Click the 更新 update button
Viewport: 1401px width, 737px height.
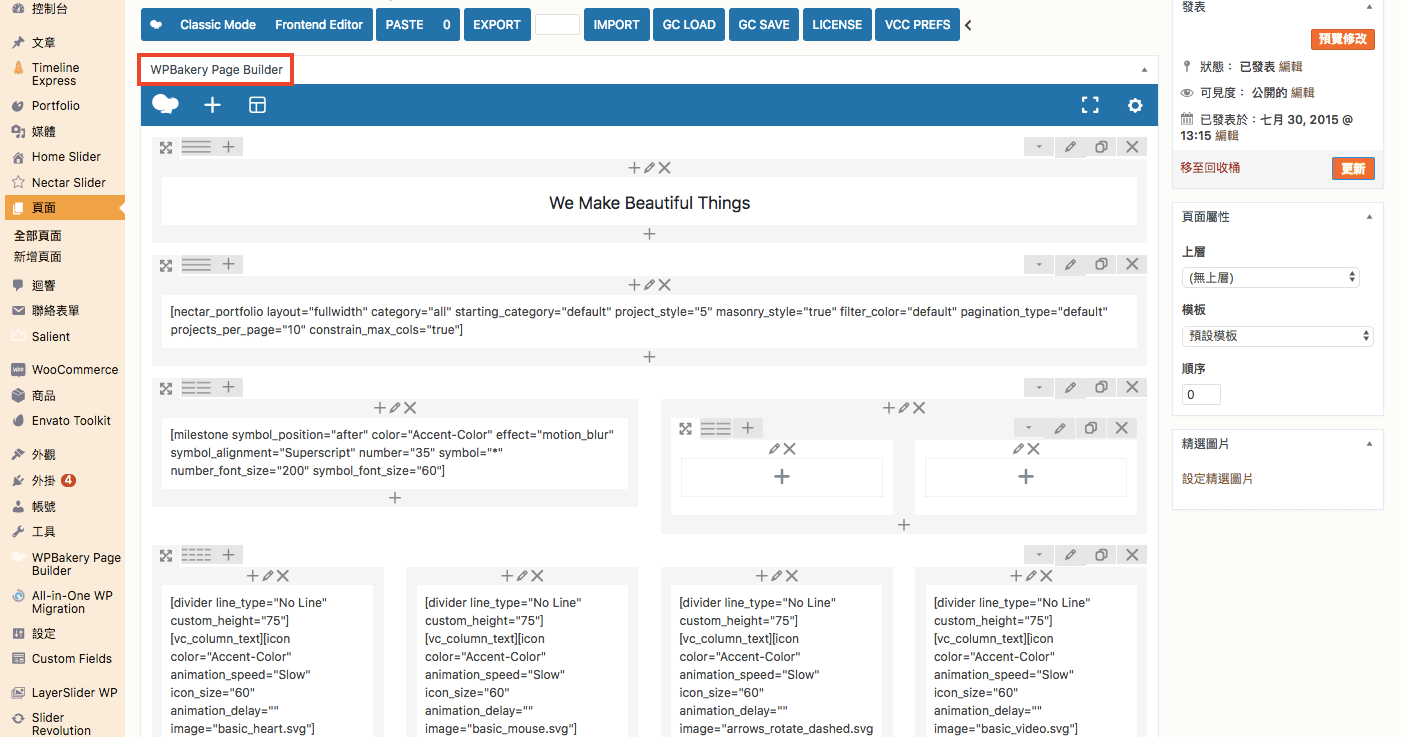pyautogui.click(x=1352, y=169)
